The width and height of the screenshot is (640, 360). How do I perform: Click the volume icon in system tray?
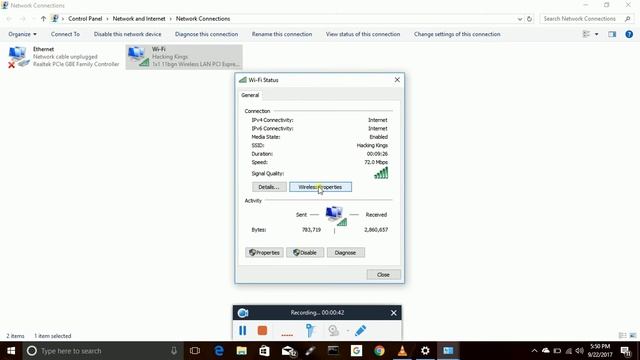pos(580,351)
